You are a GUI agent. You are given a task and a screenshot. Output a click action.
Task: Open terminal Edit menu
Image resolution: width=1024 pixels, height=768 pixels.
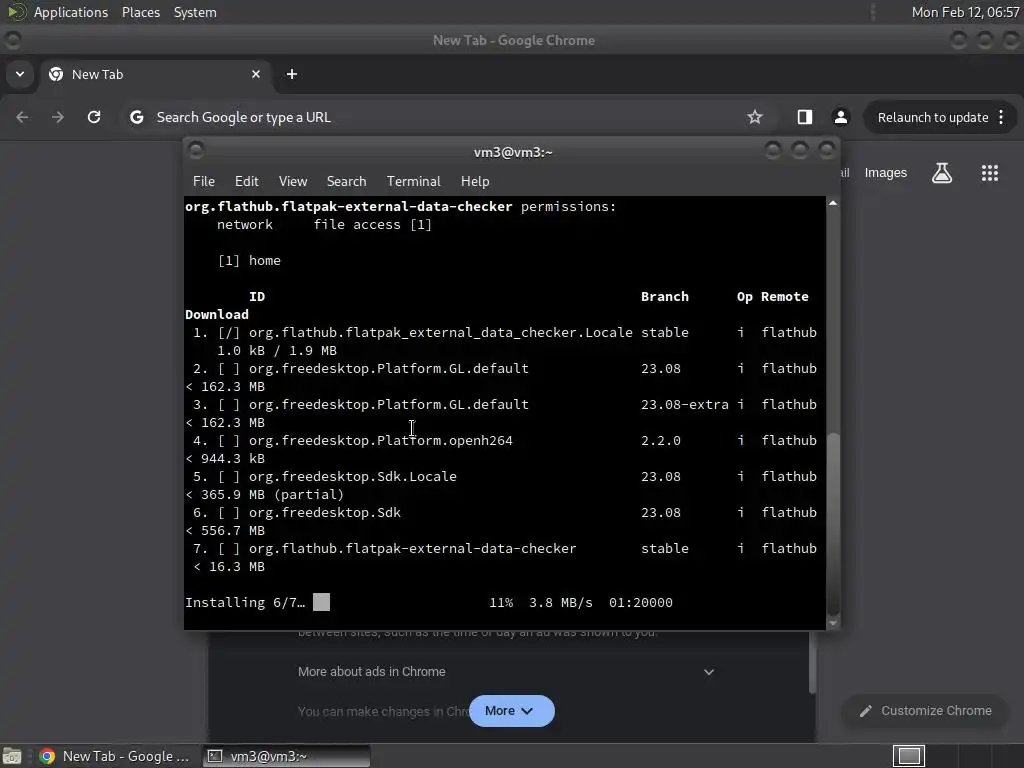[x=246, y=181]
